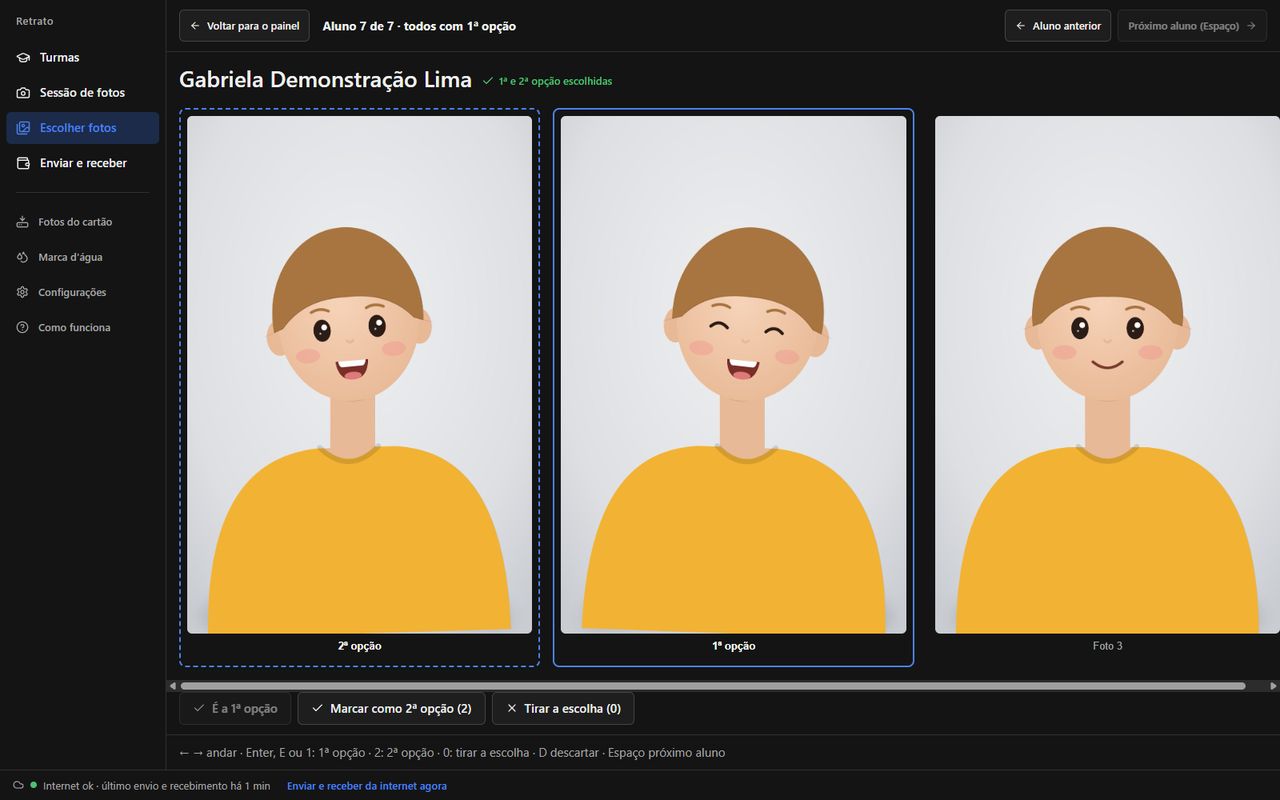
Task: Open the Fotos do cartão label
Action: click(x=75, y=222)
